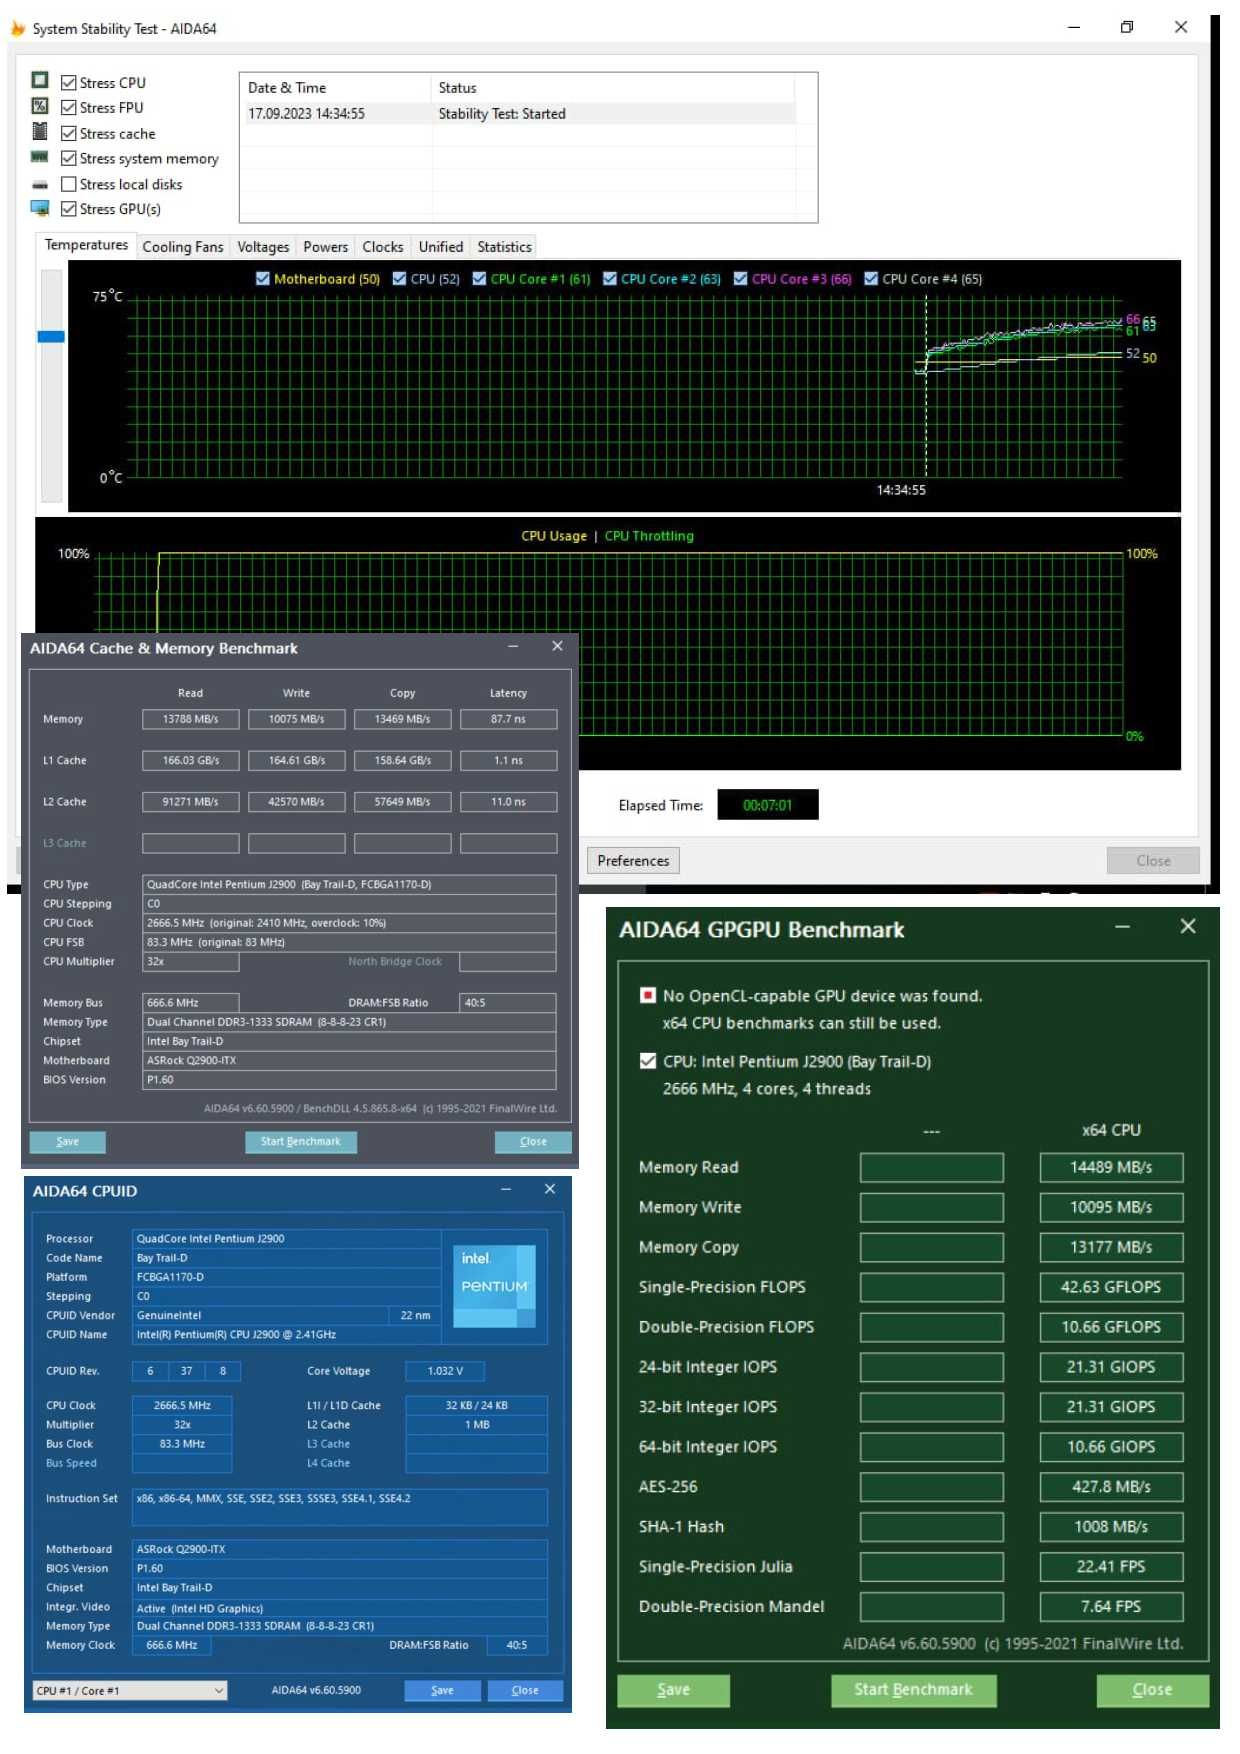The height and width of the screenshot is (1754, 1240).
Task: Click the Single-Precision FLOPS 42.63 GFLOPS result
Action: [1111, 1287]
